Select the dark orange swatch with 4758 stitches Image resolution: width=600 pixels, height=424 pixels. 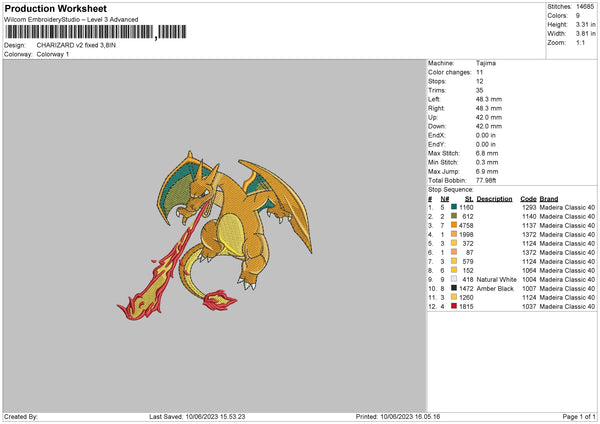(455, 225)
